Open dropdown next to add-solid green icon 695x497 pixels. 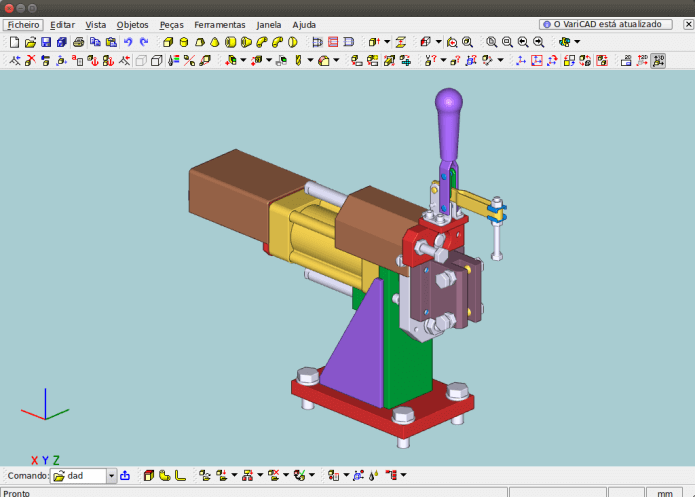point(243,60)
